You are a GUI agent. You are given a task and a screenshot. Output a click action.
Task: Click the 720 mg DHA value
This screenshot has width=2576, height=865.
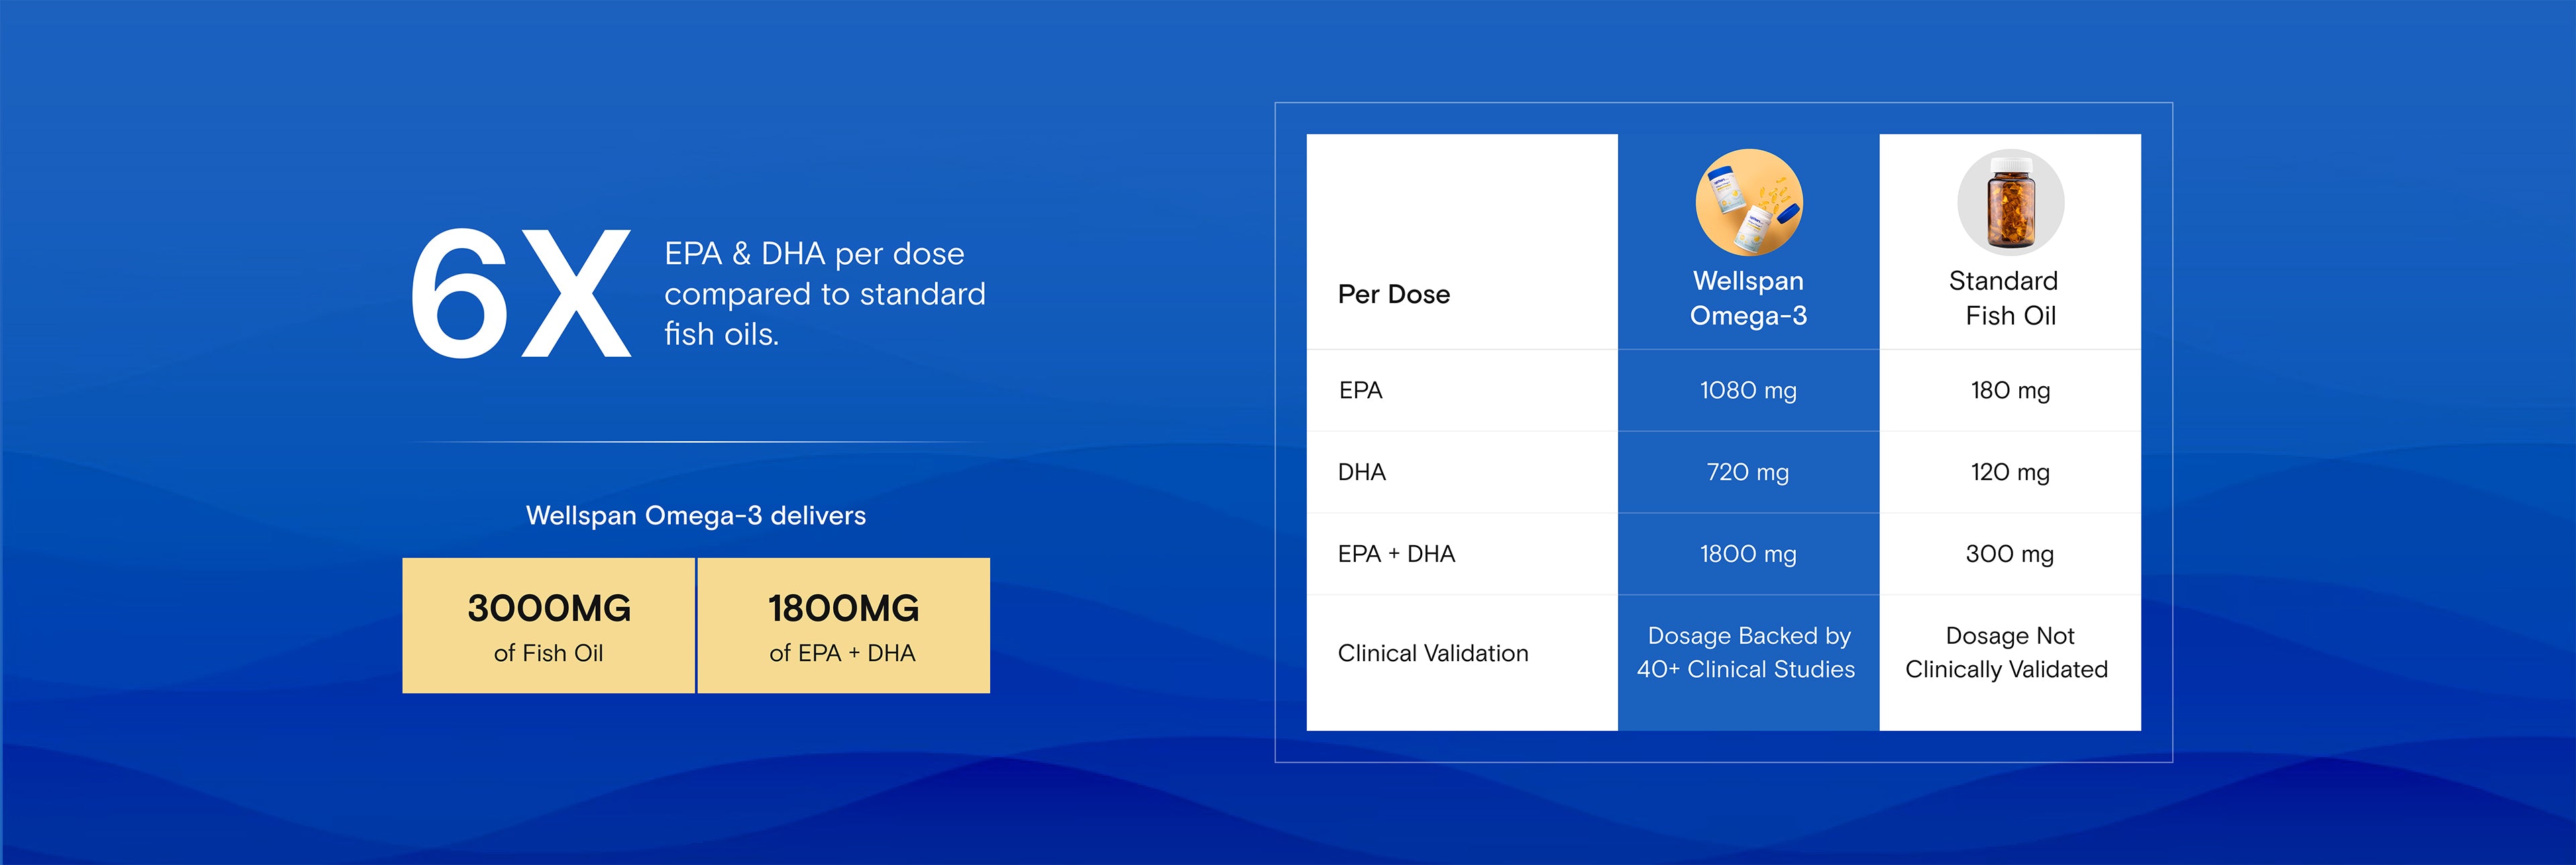click(x=1748, y=472)
